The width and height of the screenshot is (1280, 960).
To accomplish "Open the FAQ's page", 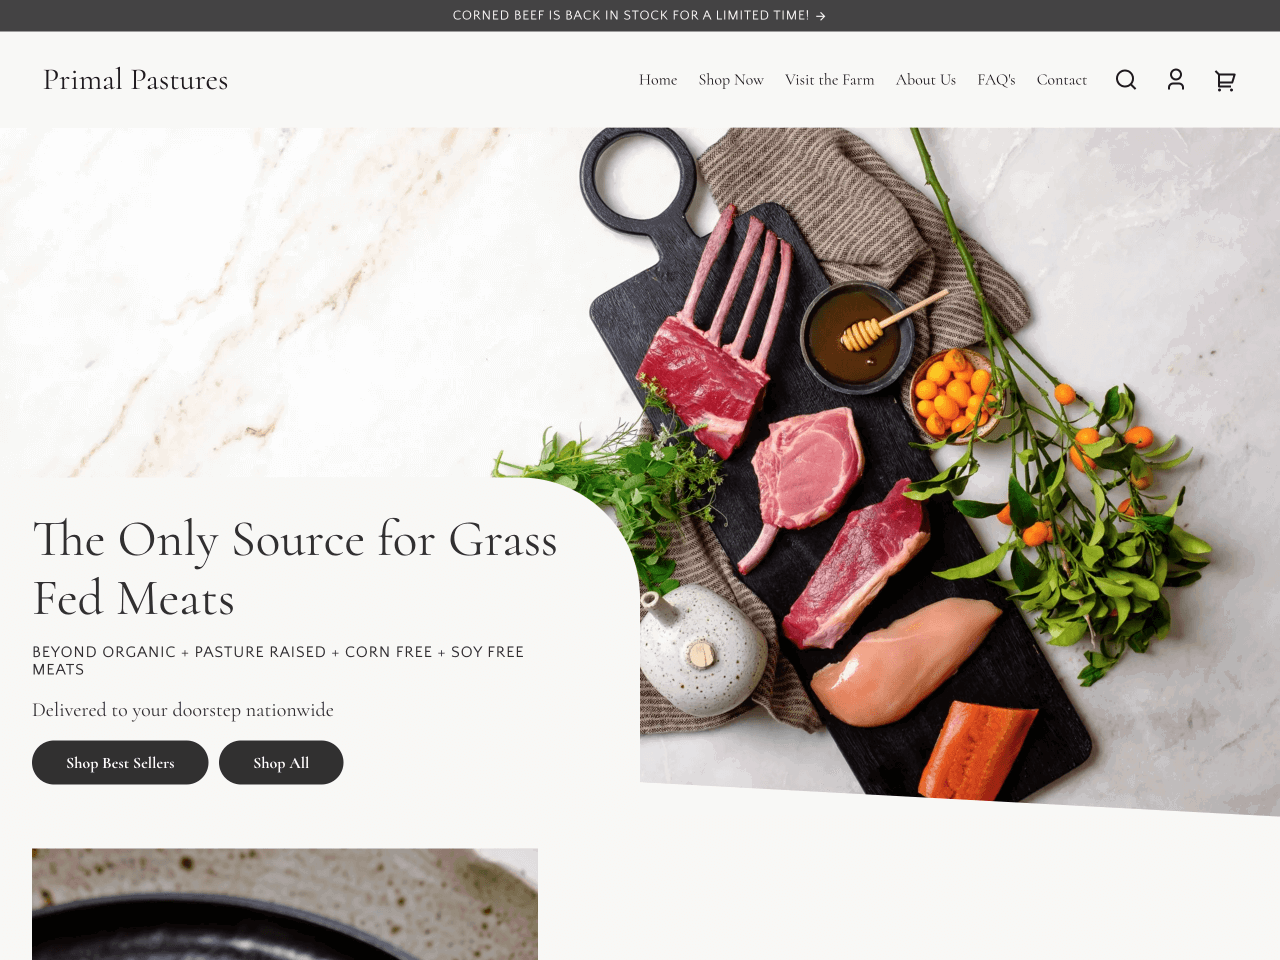I will click(996, 80).
